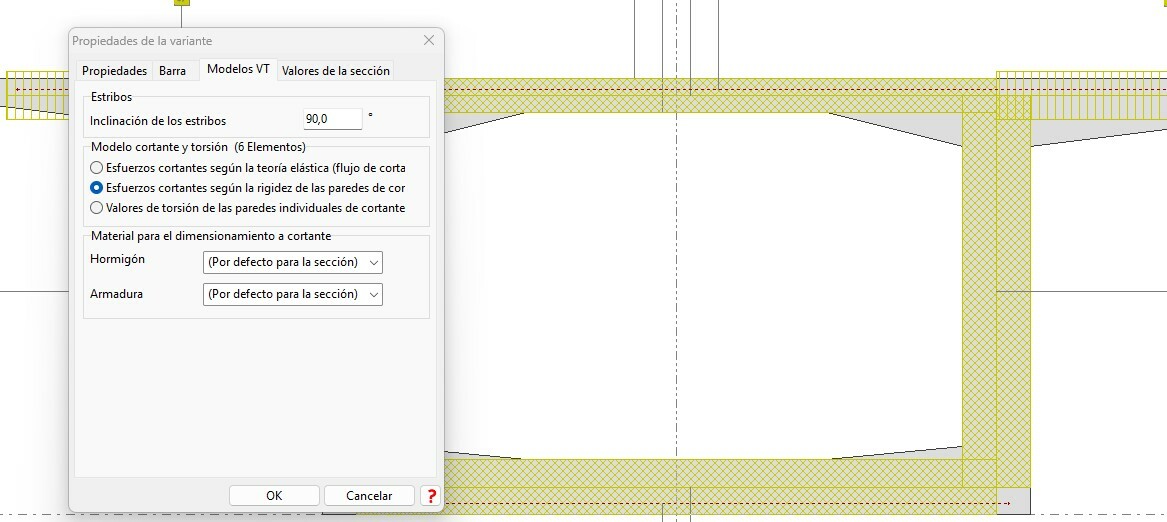Open the Hormigón material dropdown
The width and height of the screenshot is (1167, 522).
(292, 262)
